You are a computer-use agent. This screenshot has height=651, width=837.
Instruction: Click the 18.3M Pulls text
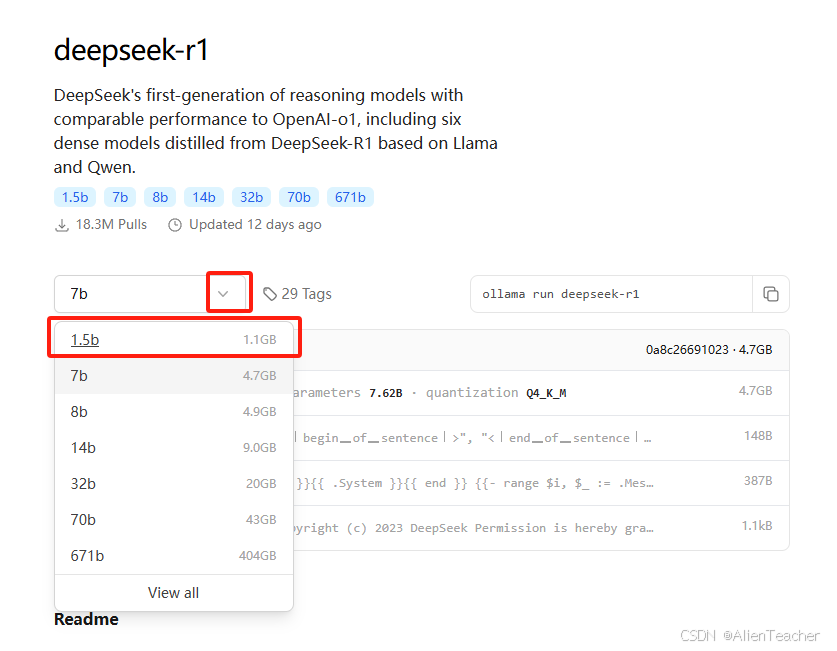click(111, 225)
